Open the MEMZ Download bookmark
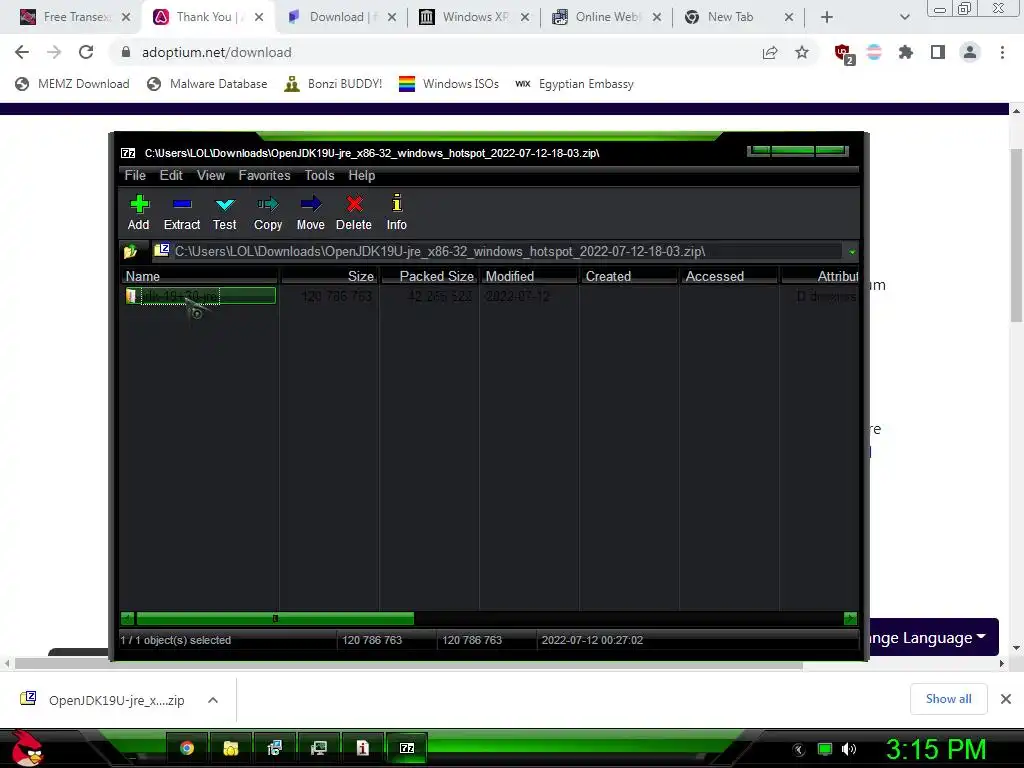Viewport: 1024px width, 768px height. [72, 84]
